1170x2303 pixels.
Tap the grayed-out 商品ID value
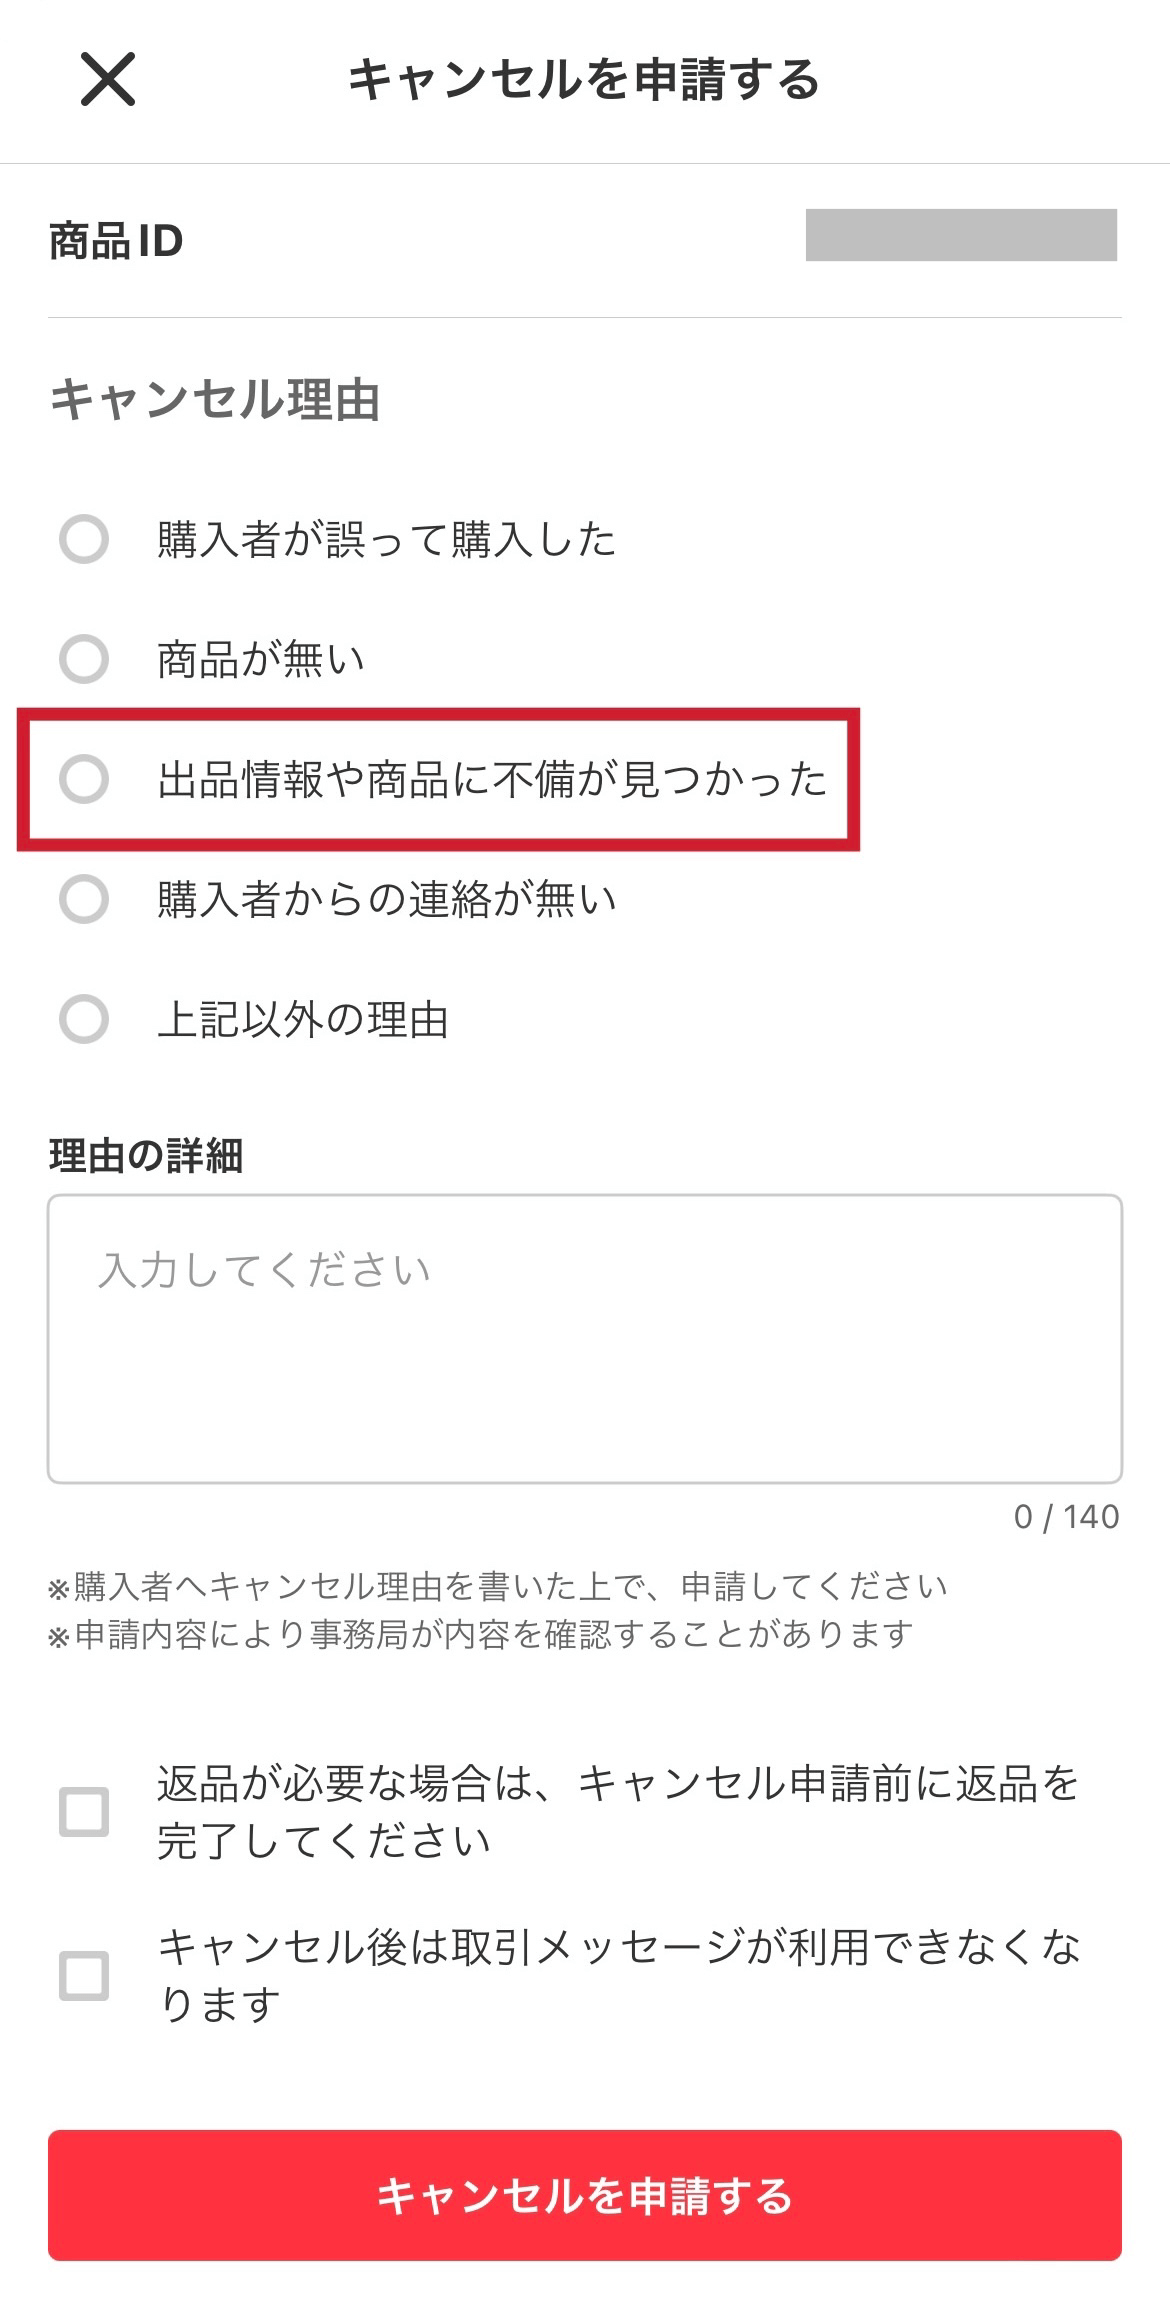963,240
